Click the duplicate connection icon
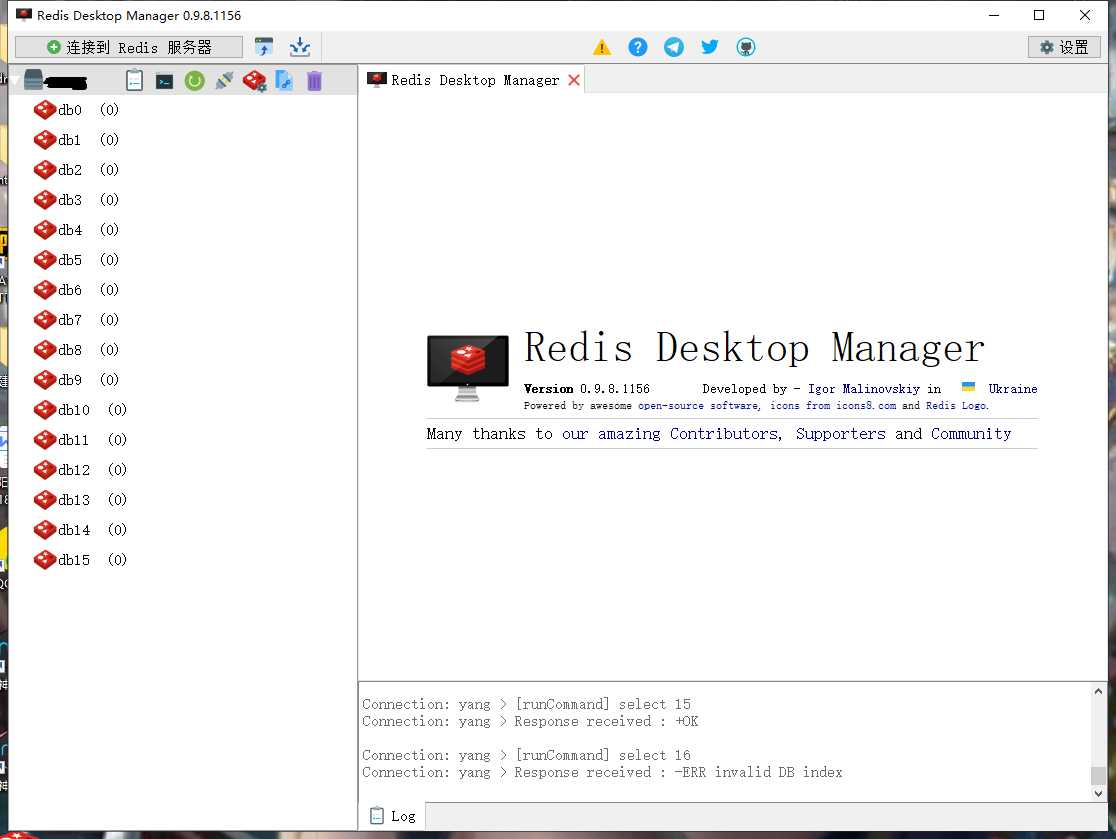 click(284, 80)
